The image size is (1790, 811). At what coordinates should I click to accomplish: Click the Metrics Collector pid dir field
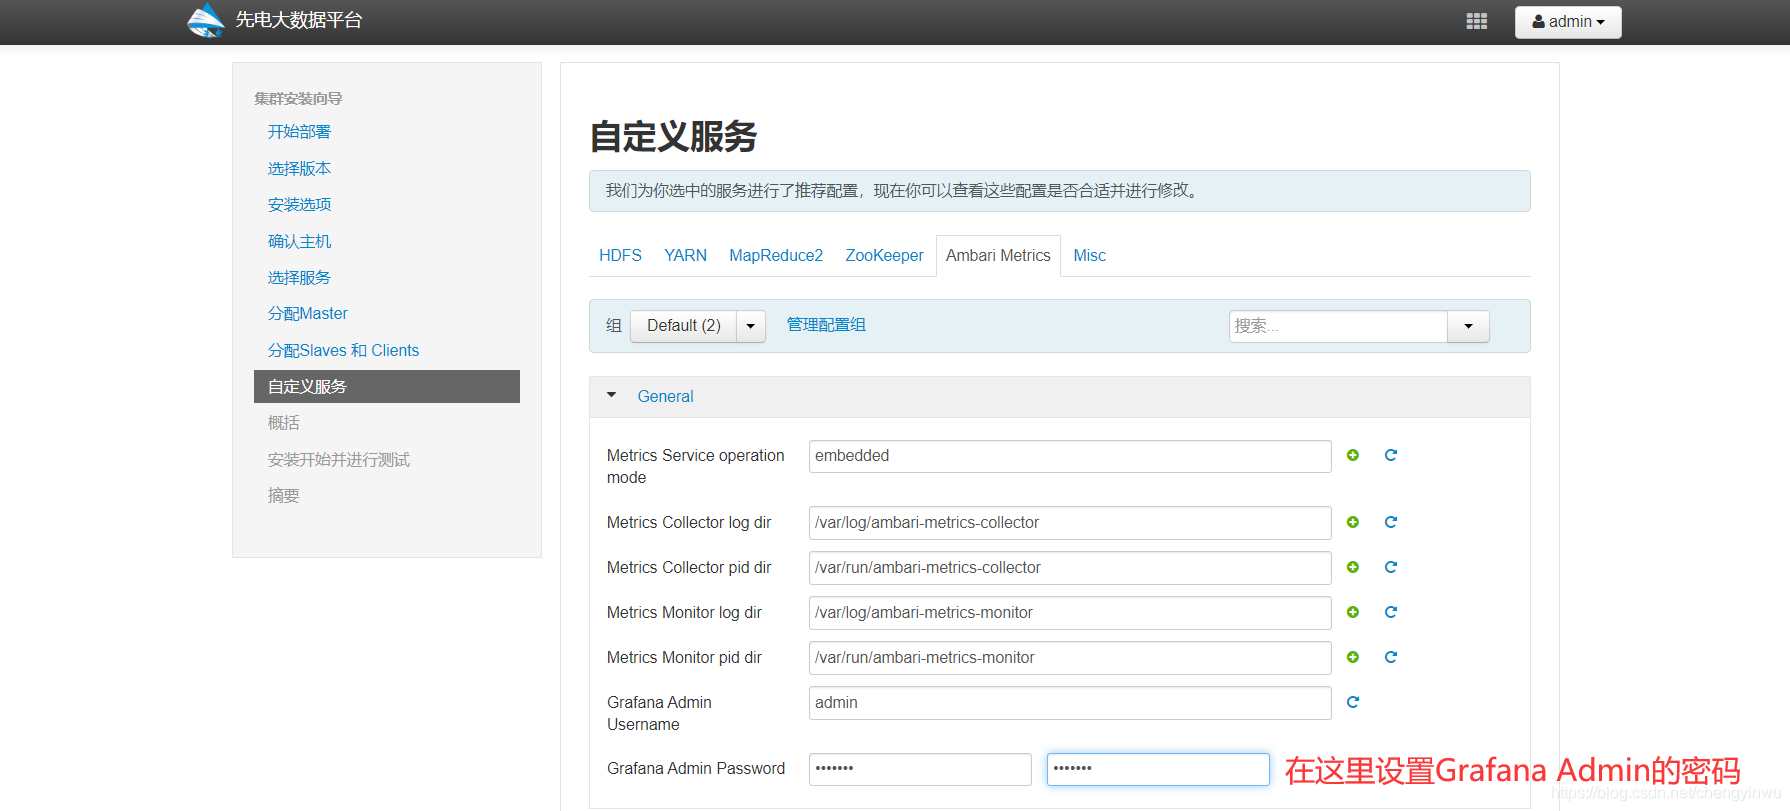1070,568
